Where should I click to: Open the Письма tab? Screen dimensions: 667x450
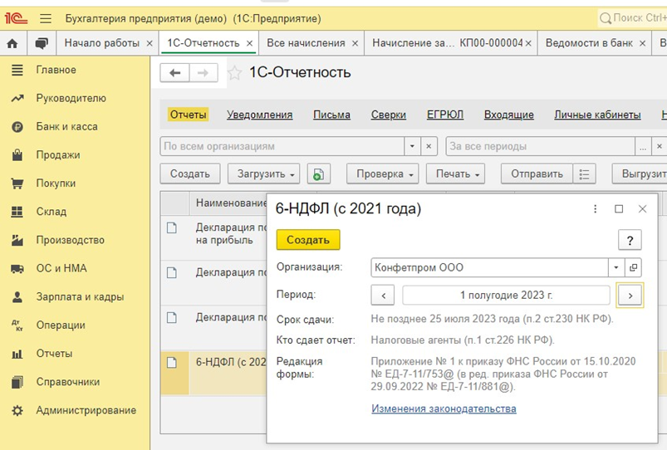(x=332, y=115)
